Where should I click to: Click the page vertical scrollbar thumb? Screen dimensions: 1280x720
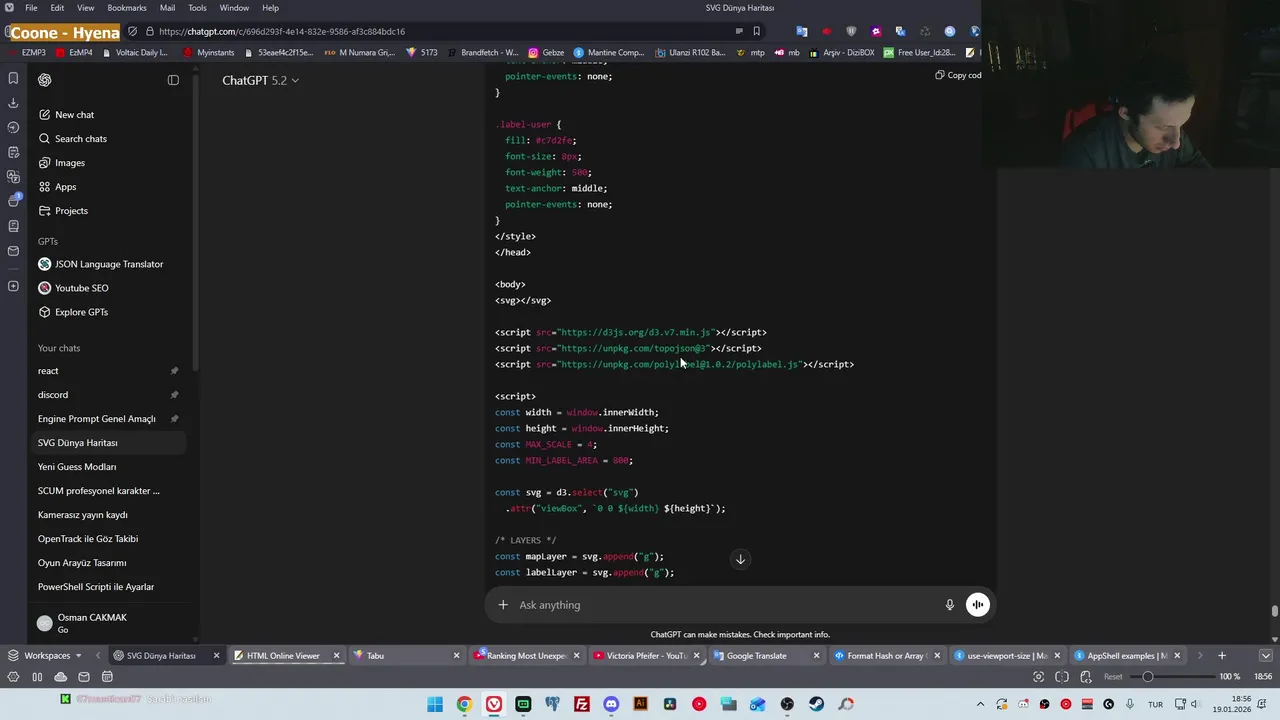coord(1274,612)
